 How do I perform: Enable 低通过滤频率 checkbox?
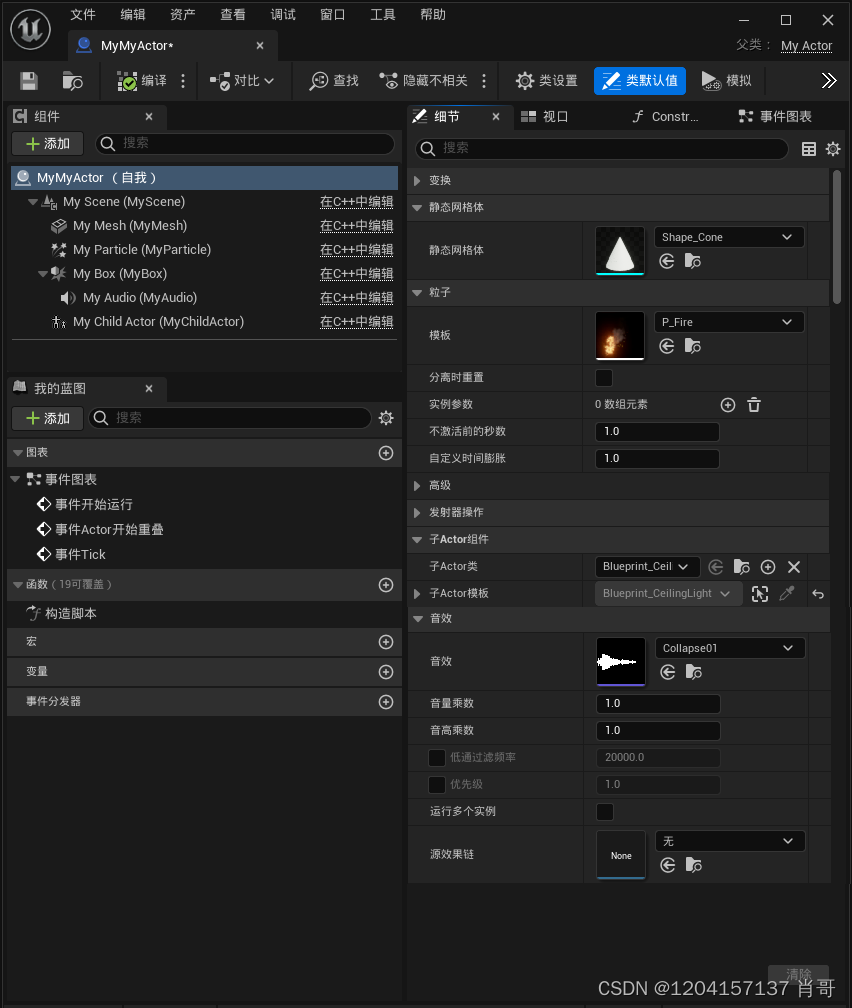click(x=437, y=758)
